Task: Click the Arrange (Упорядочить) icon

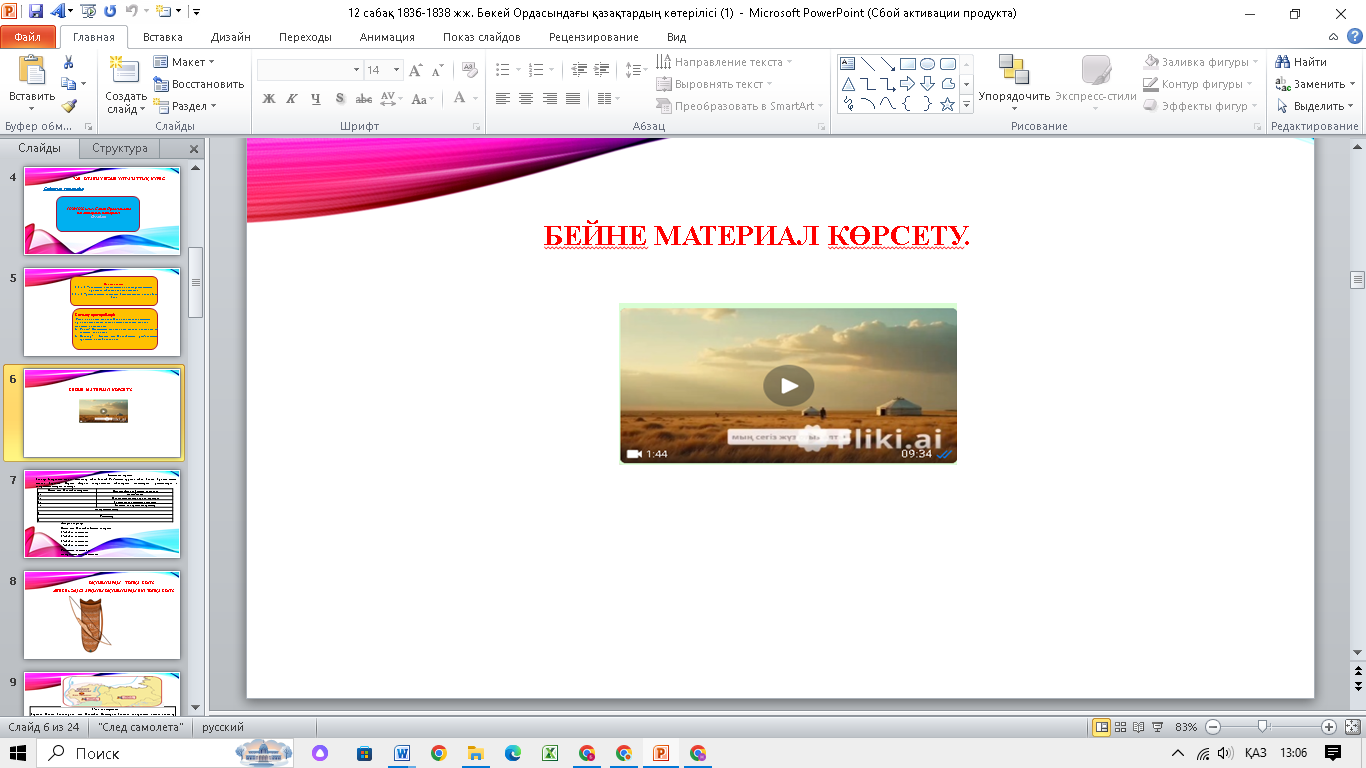Action: click(1013, 72)
